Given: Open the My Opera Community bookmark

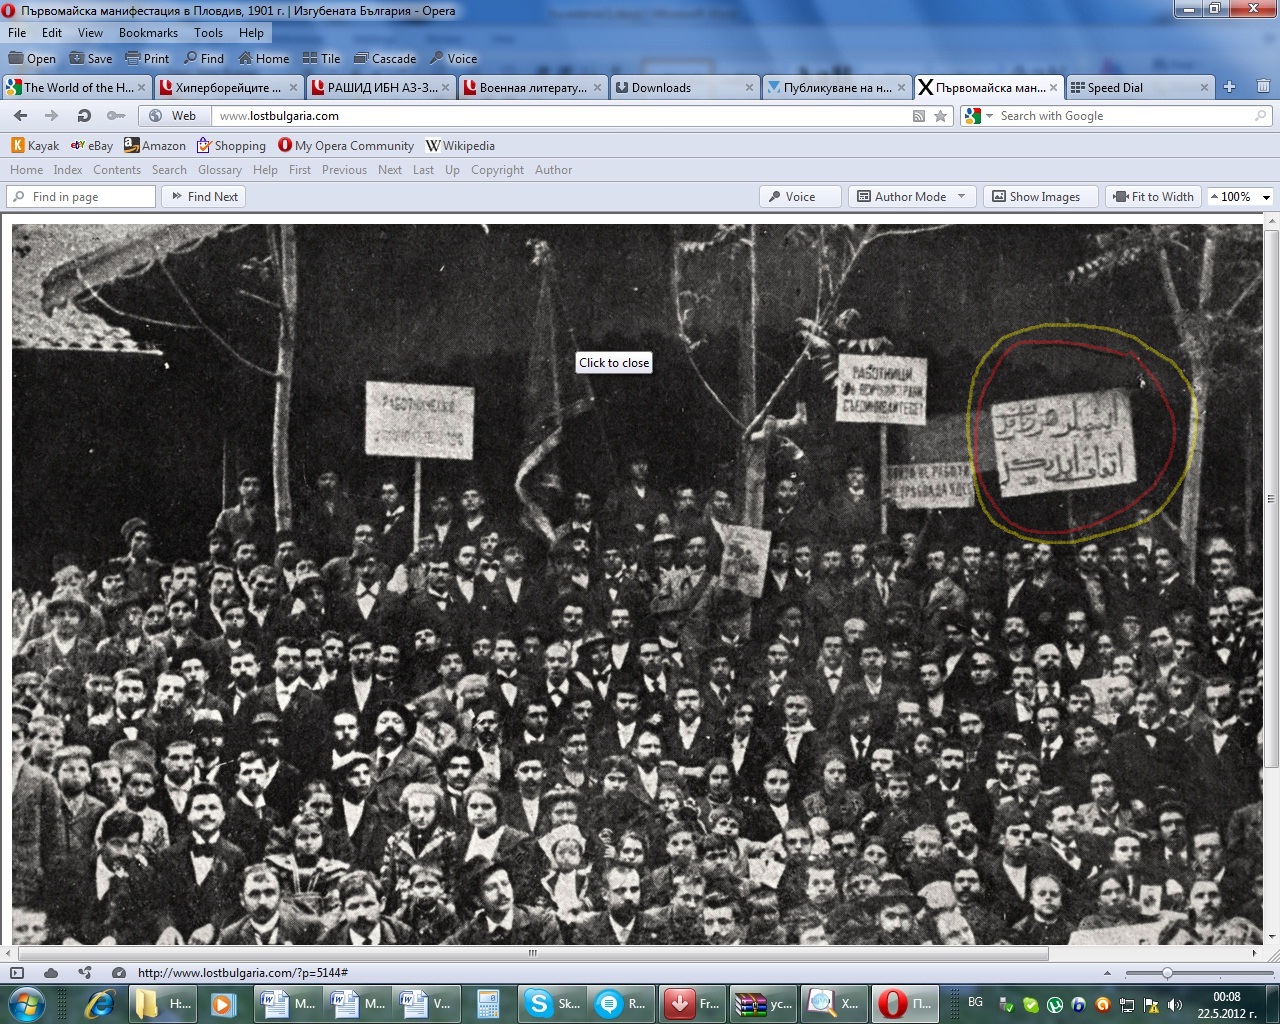Looking at the screenshot, I should click(x=346, y=146).
